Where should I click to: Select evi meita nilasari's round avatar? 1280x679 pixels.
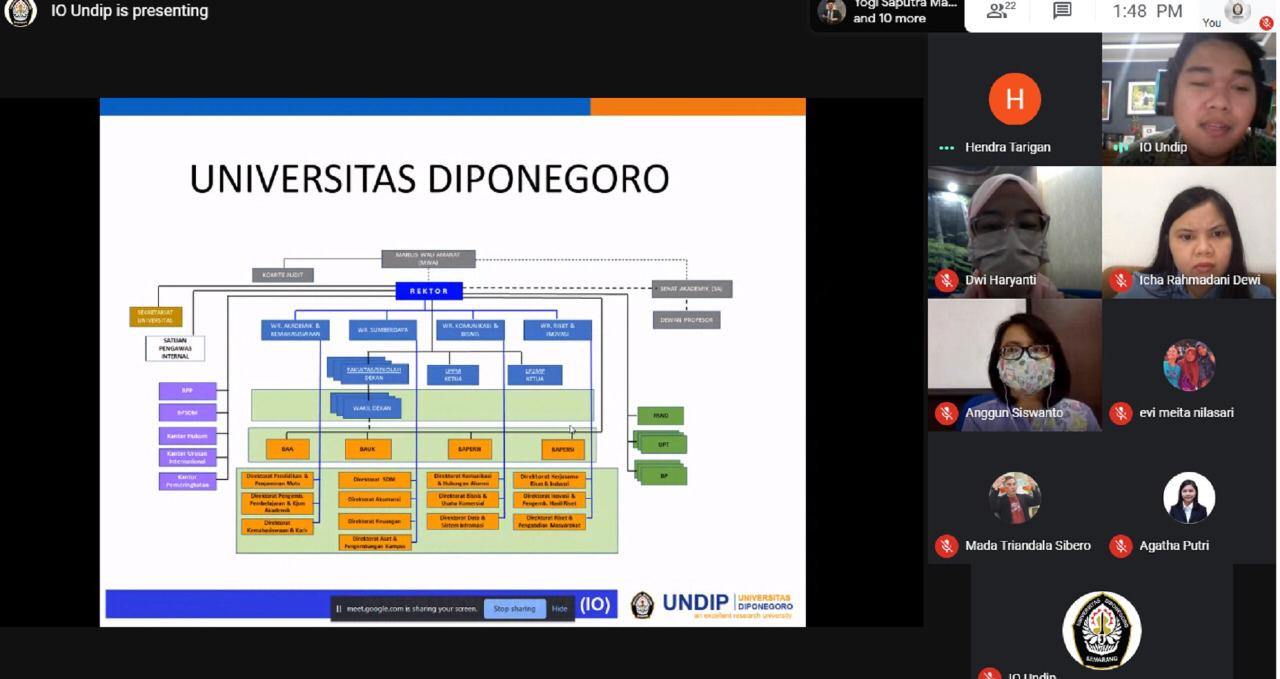(1189, 365)
